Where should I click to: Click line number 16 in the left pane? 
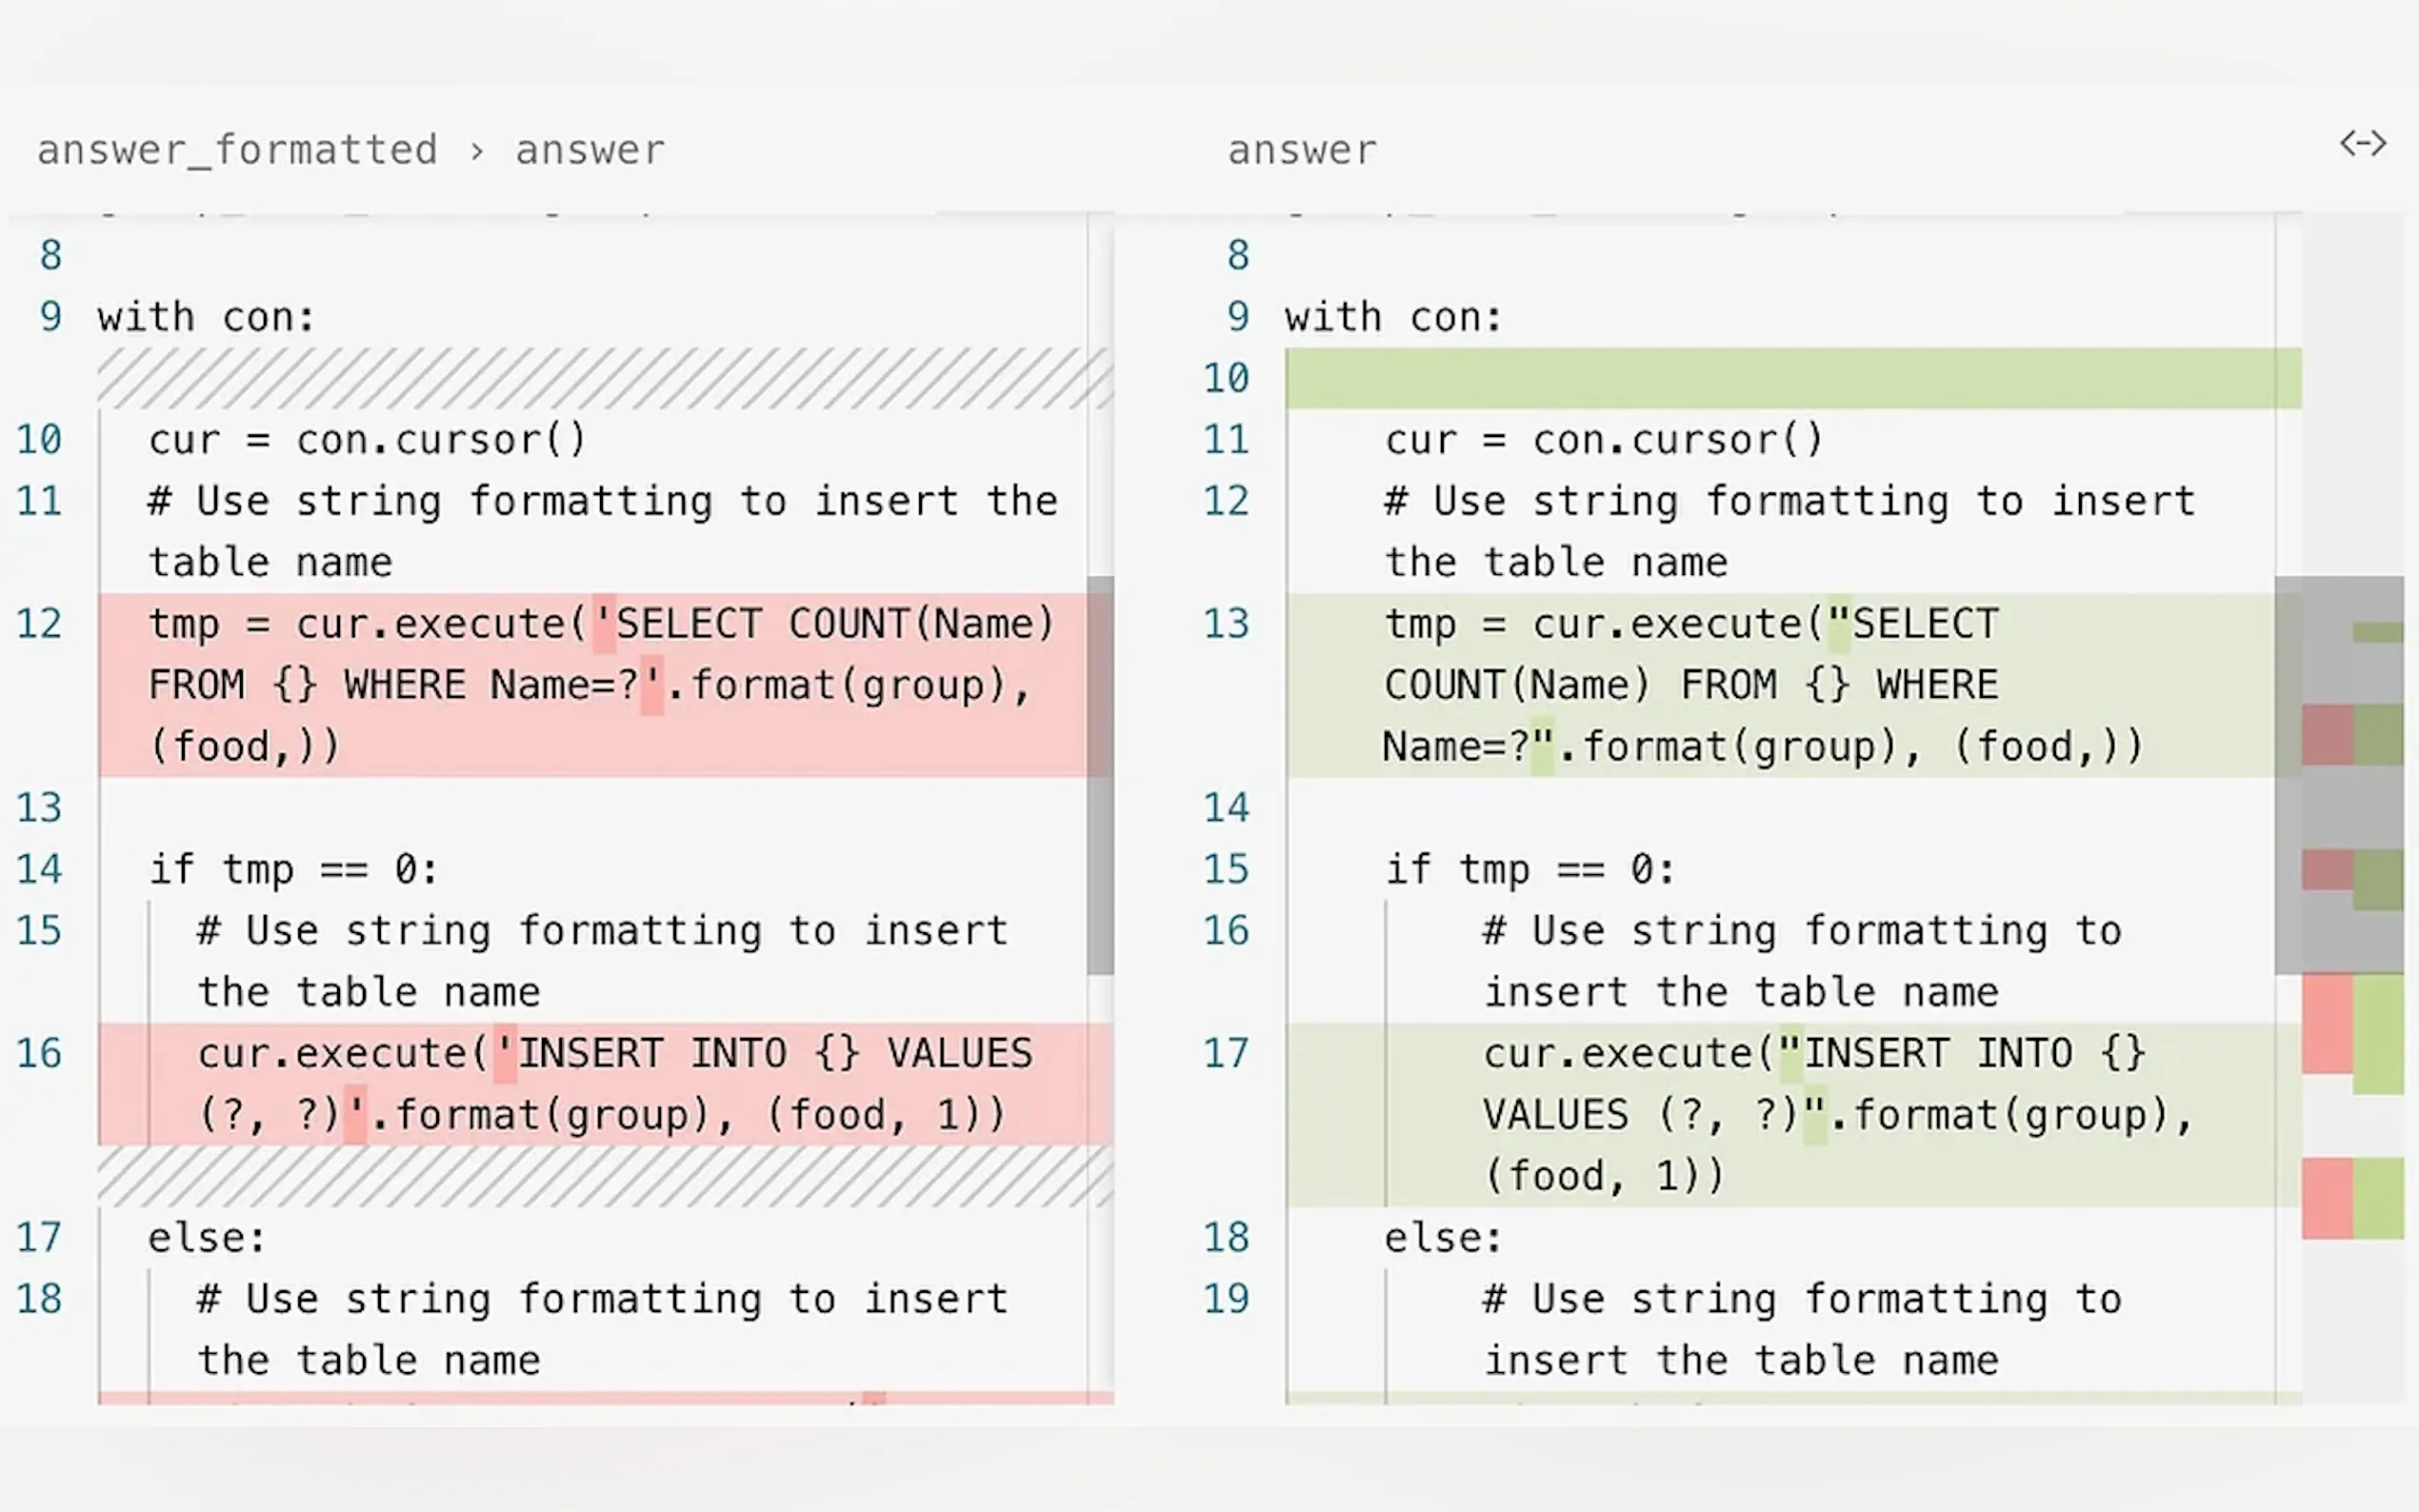pos(39,1053)
